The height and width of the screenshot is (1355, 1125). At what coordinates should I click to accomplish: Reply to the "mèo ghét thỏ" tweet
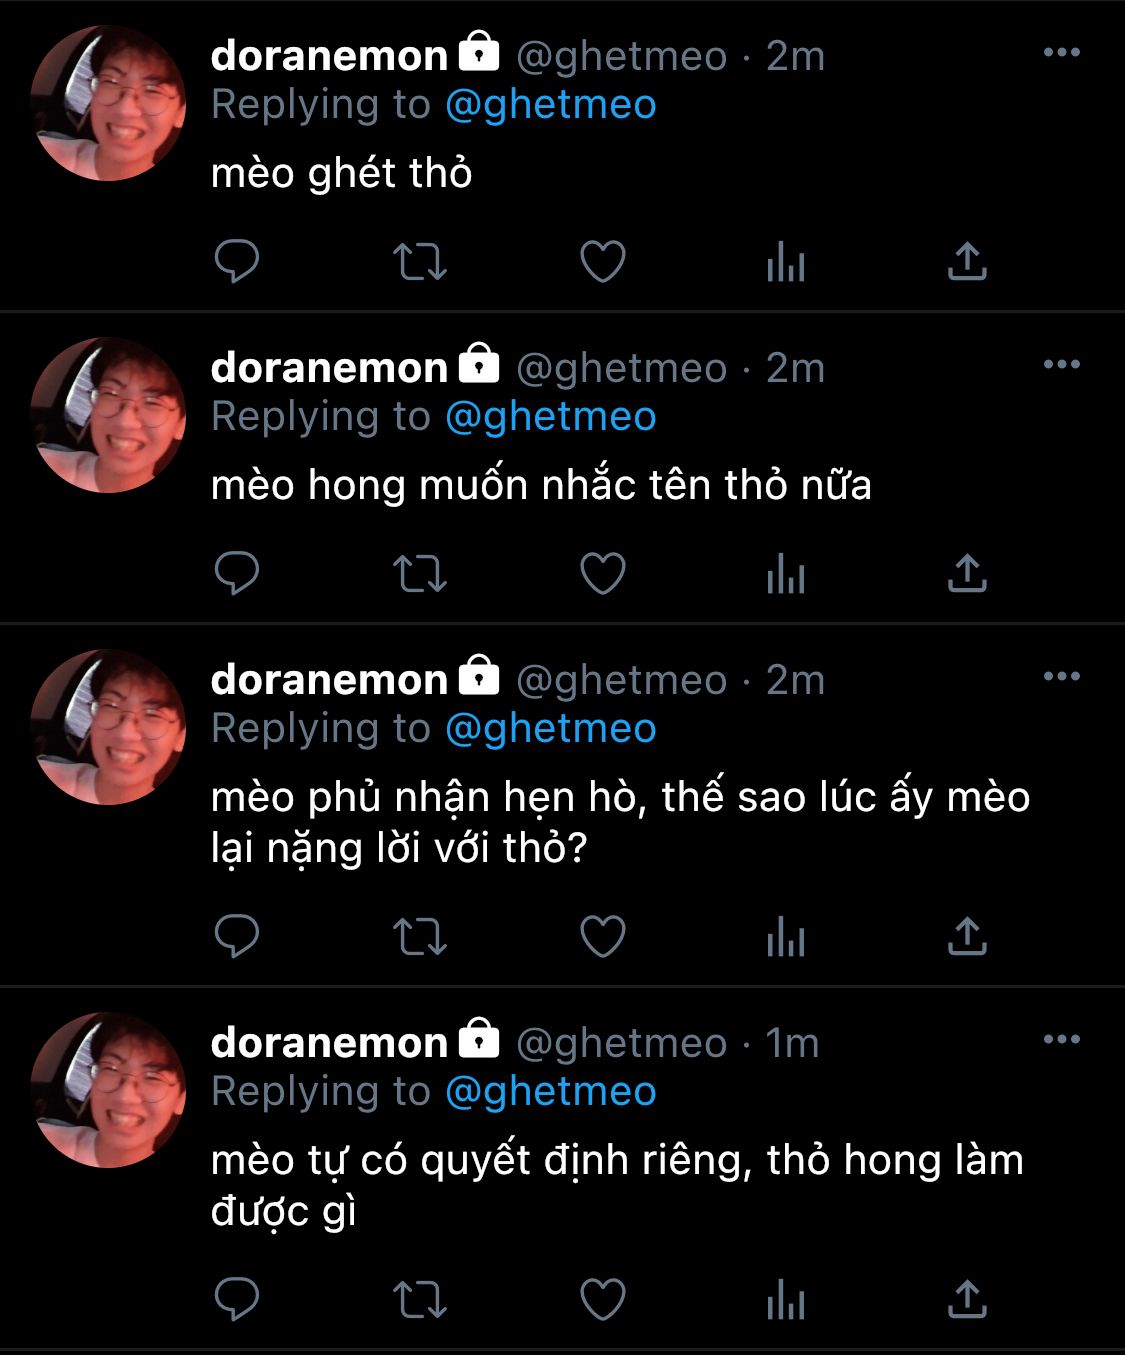point(237,262)
